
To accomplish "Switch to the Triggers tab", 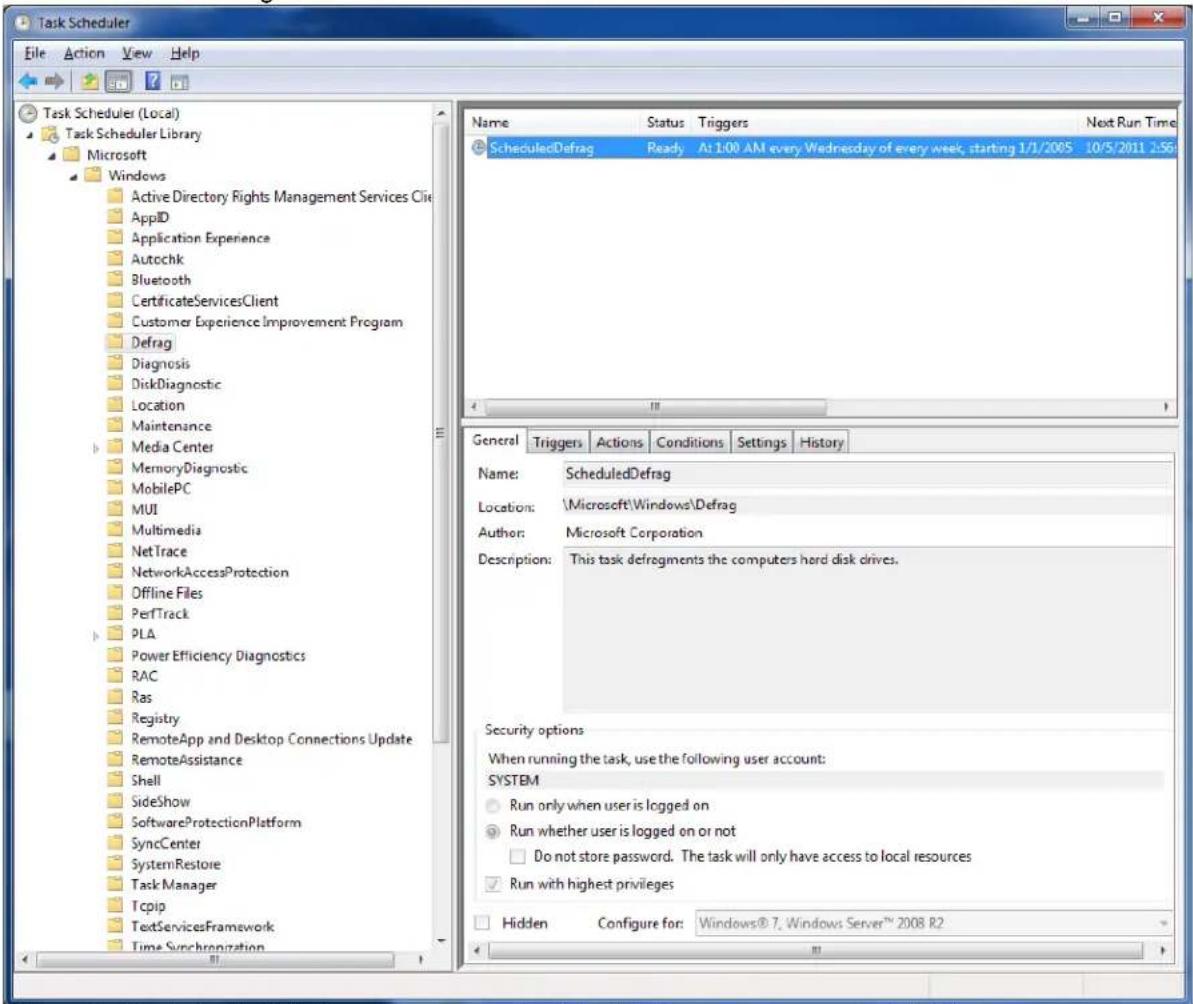I will 557,443.
